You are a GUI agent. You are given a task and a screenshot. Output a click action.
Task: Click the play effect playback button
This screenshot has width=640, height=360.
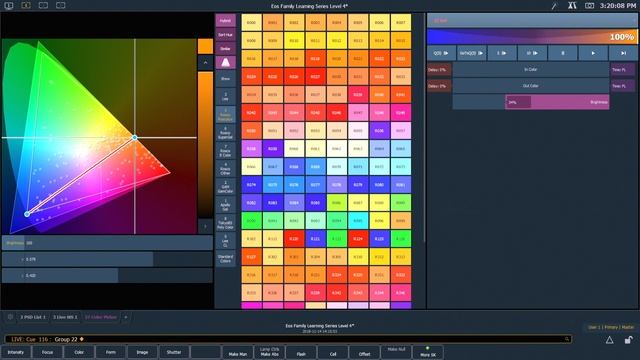point(593,53)
